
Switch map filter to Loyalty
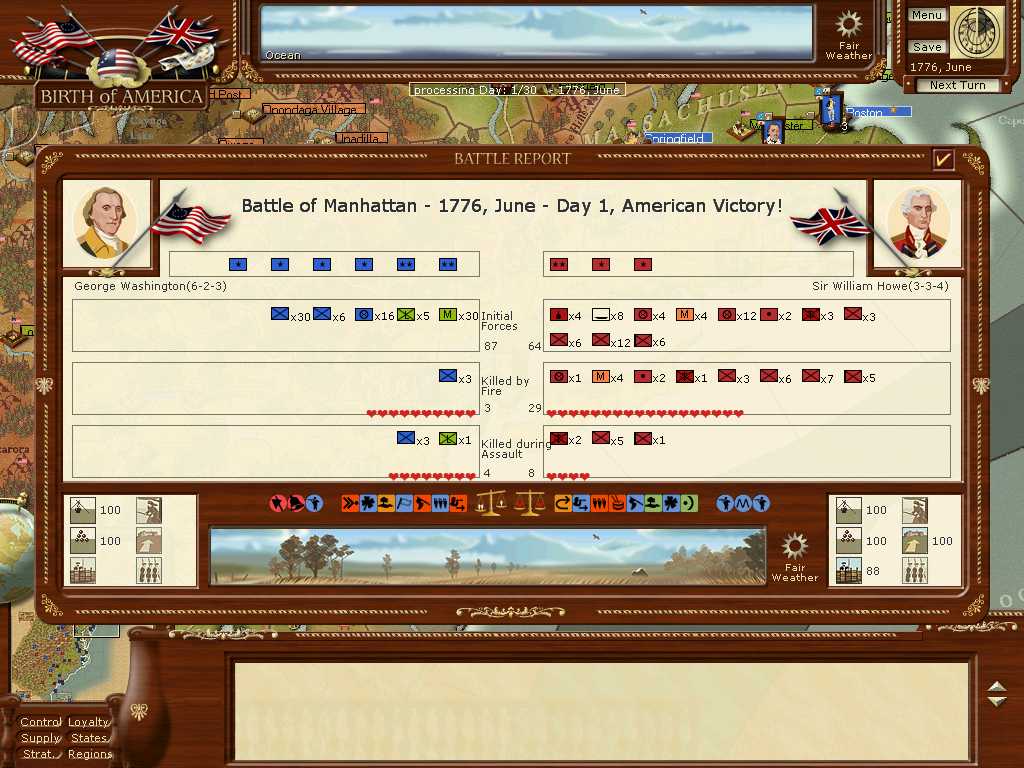click(x=89, y=722)
